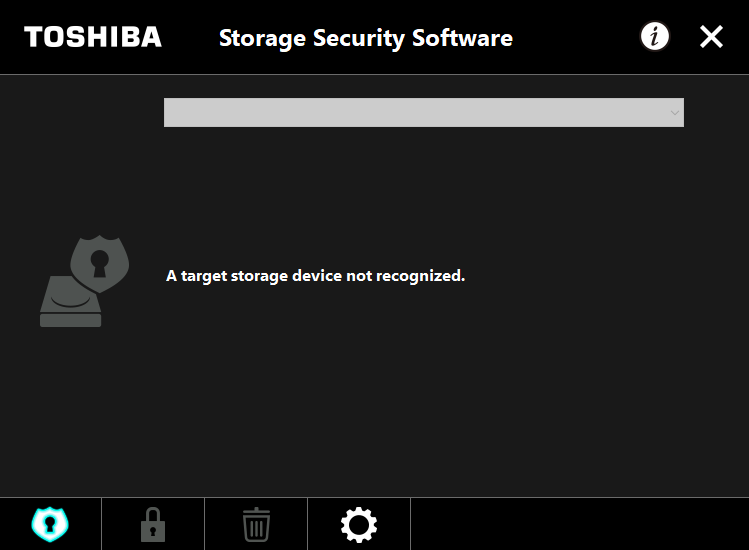The height and width of the screenshot is (550, 749).
Task: Click the Storage Security Software title
Action: pos(366,38)
